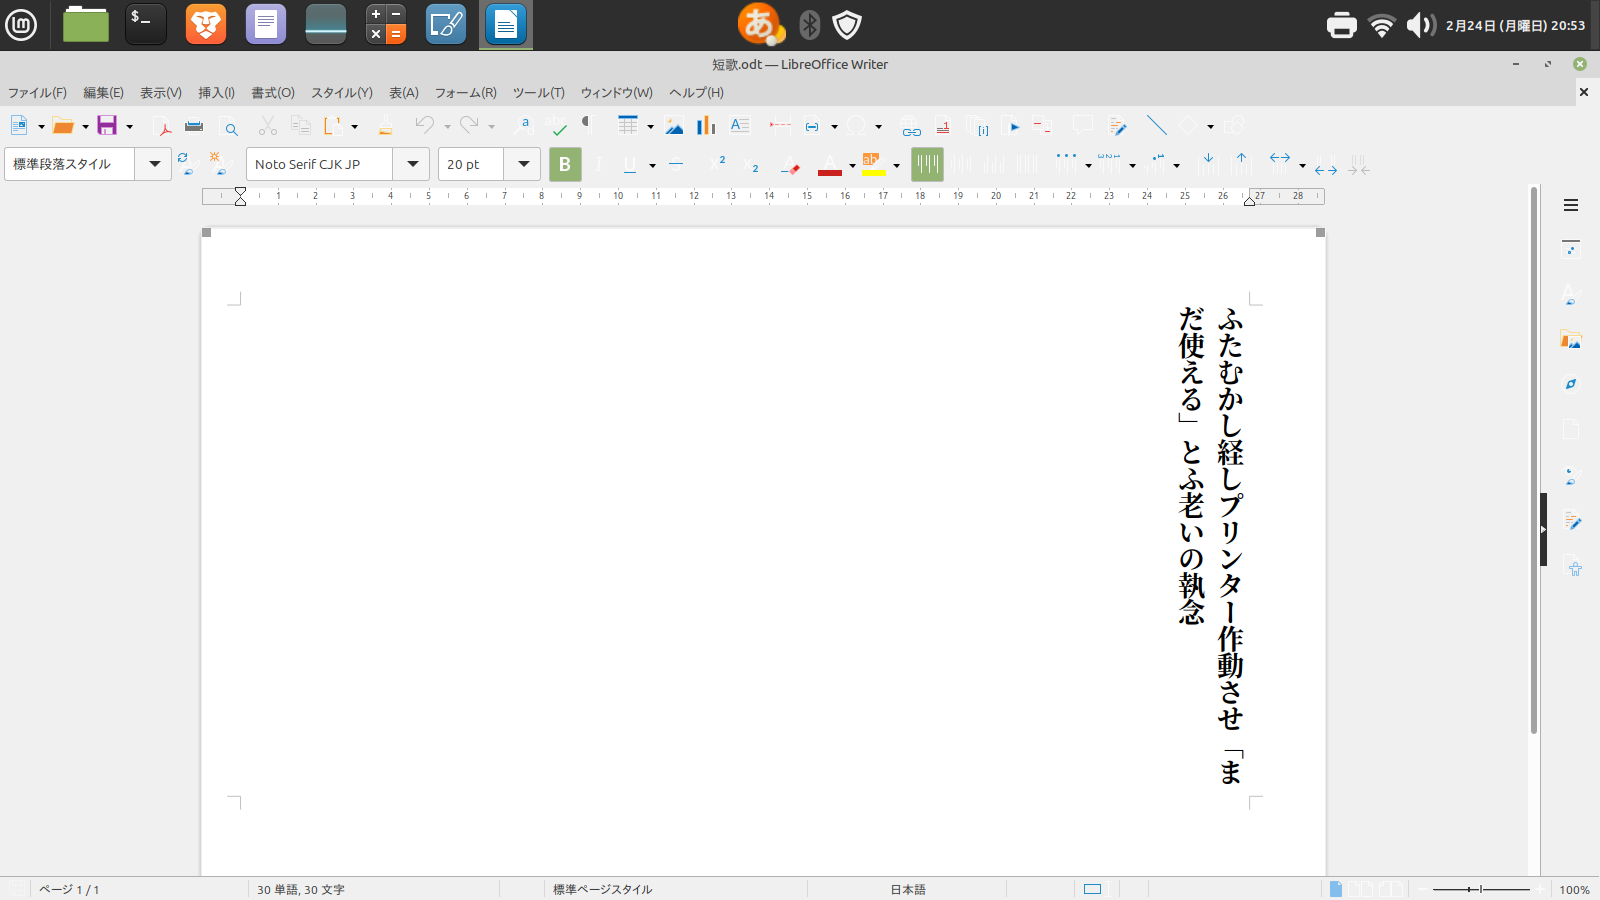Open the font size dropdown
The width and height of the screenshot is (1600, 900).
(523, 164)
